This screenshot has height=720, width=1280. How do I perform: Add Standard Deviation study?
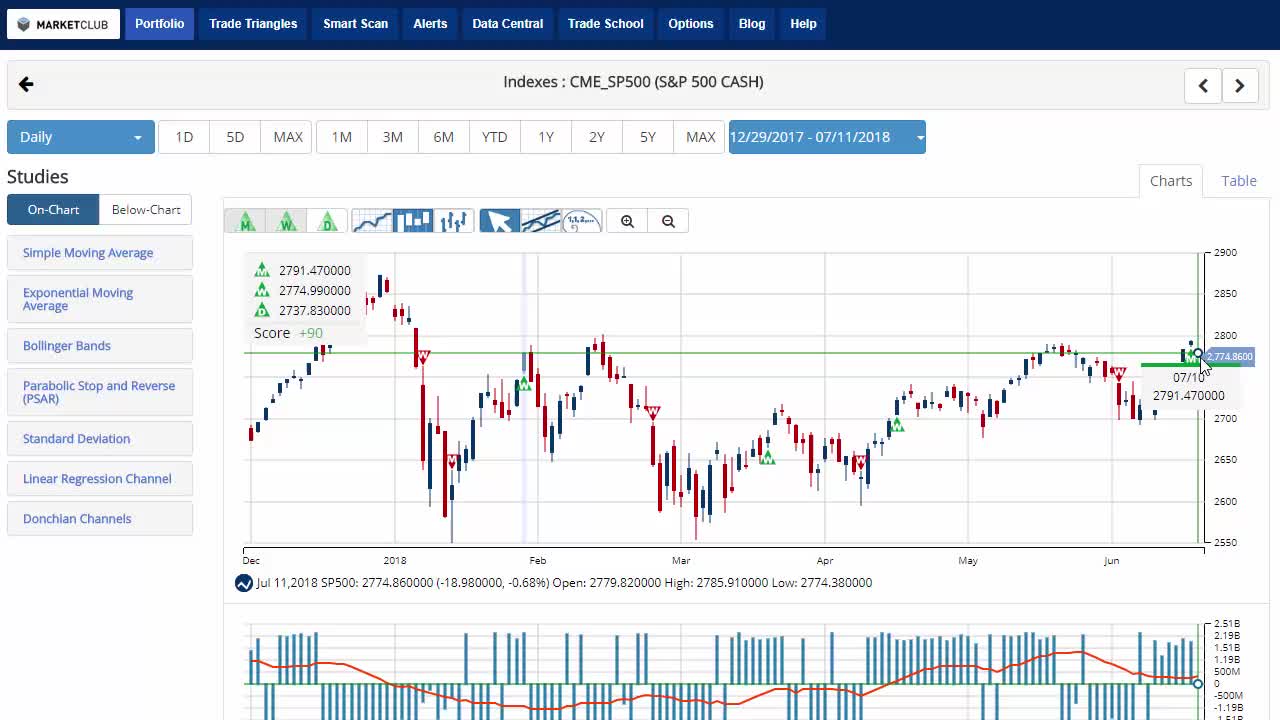coord(100,439)
